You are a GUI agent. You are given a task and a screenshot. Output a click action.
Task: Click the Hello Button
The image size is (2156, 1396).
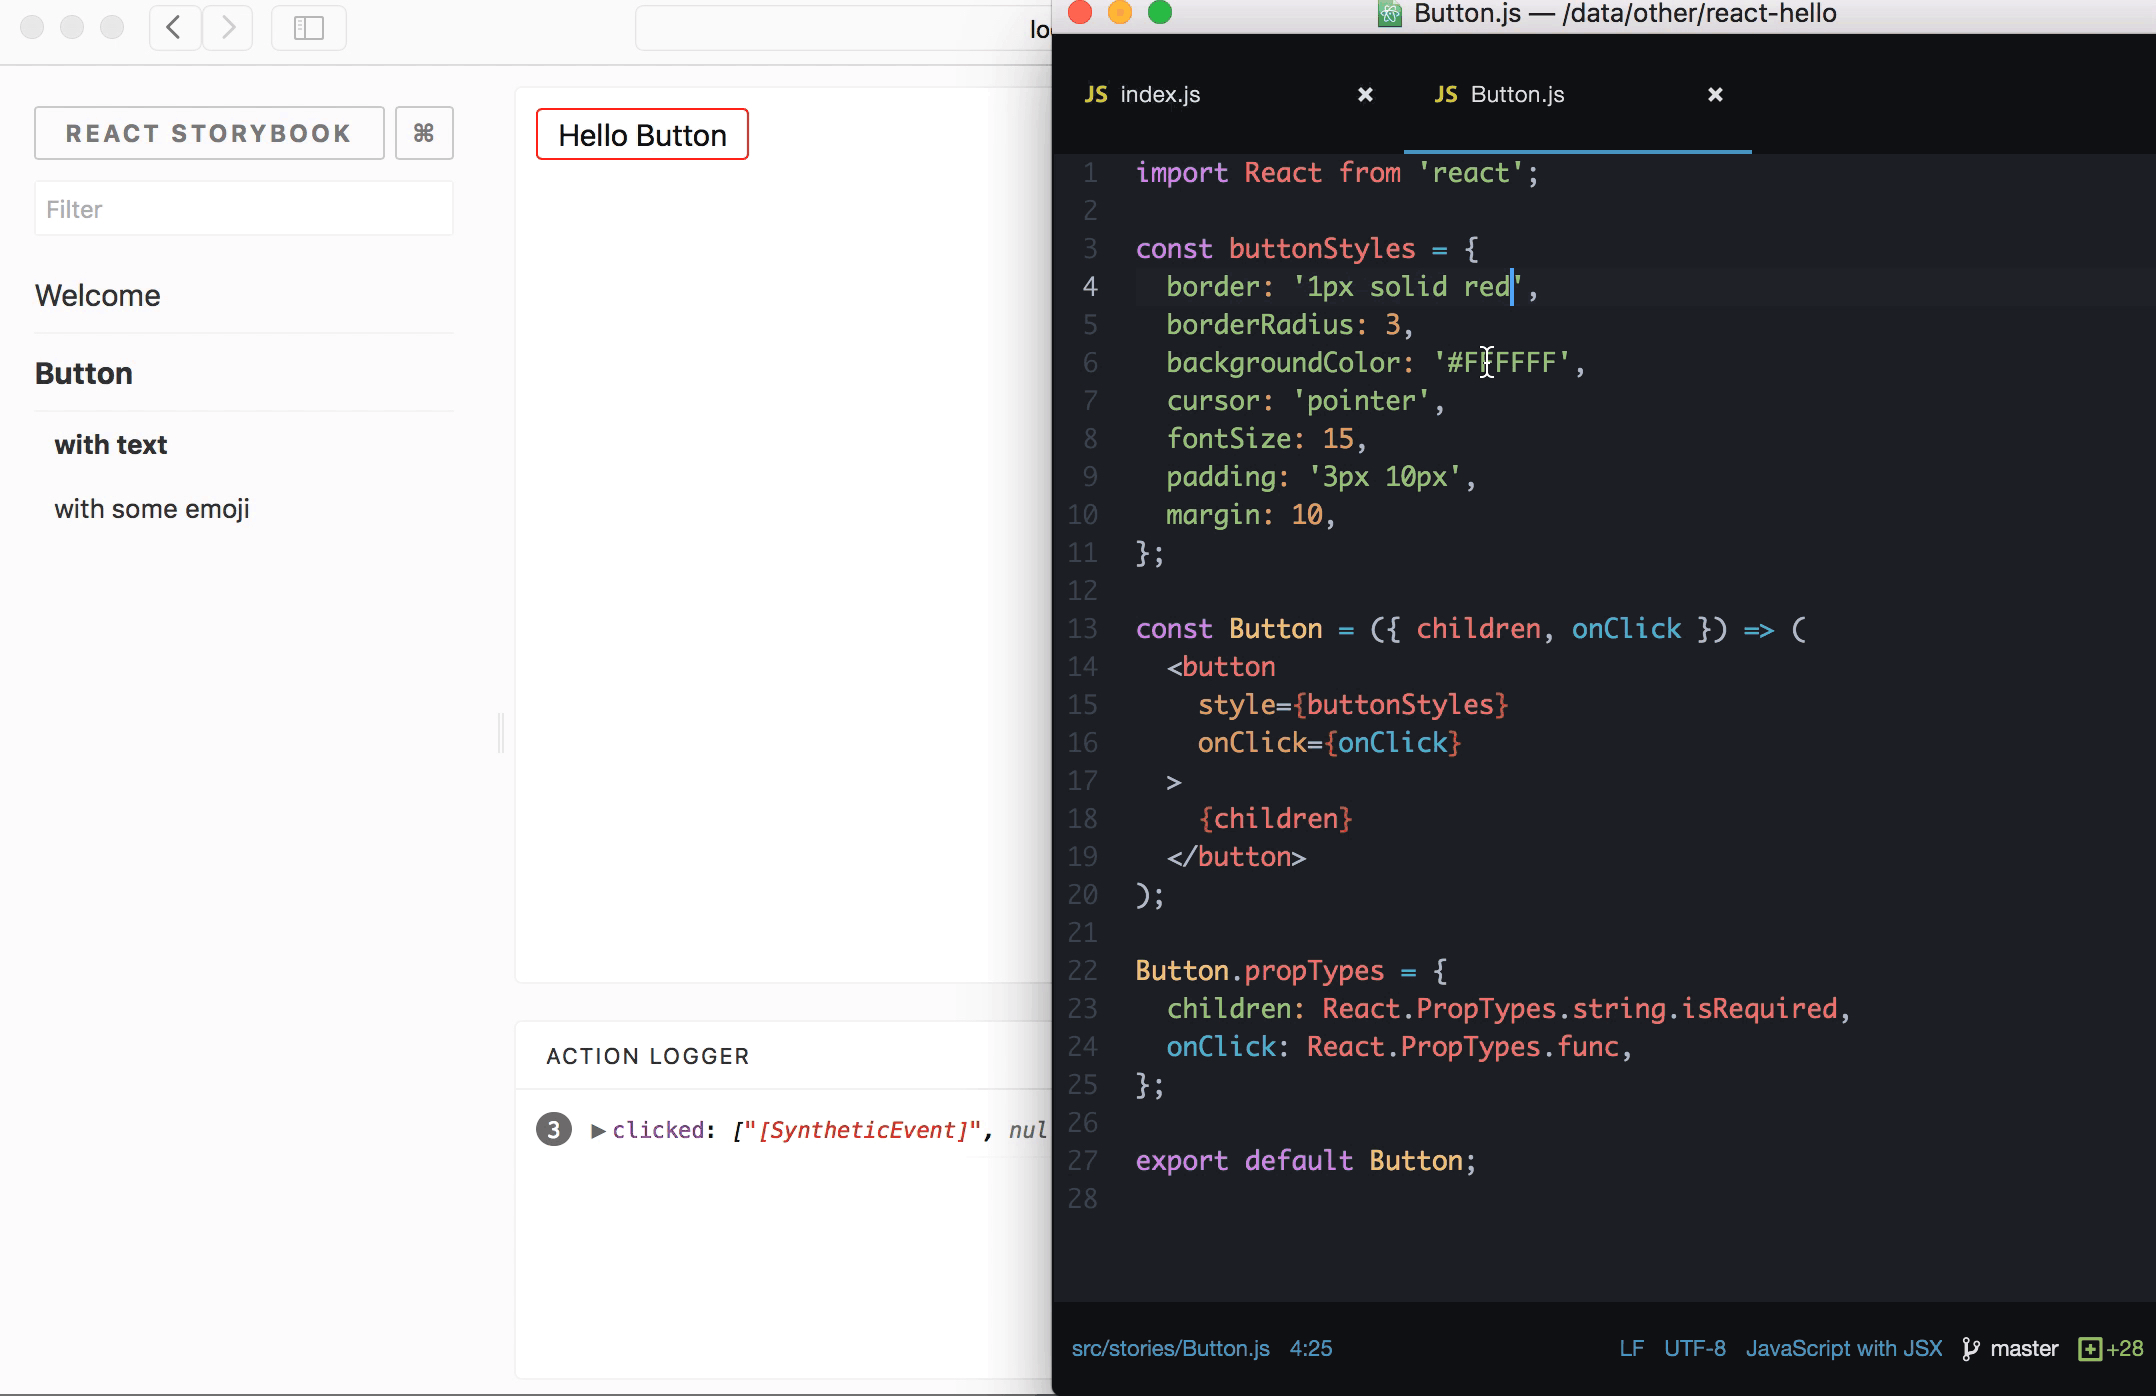(x=642, y=135)
